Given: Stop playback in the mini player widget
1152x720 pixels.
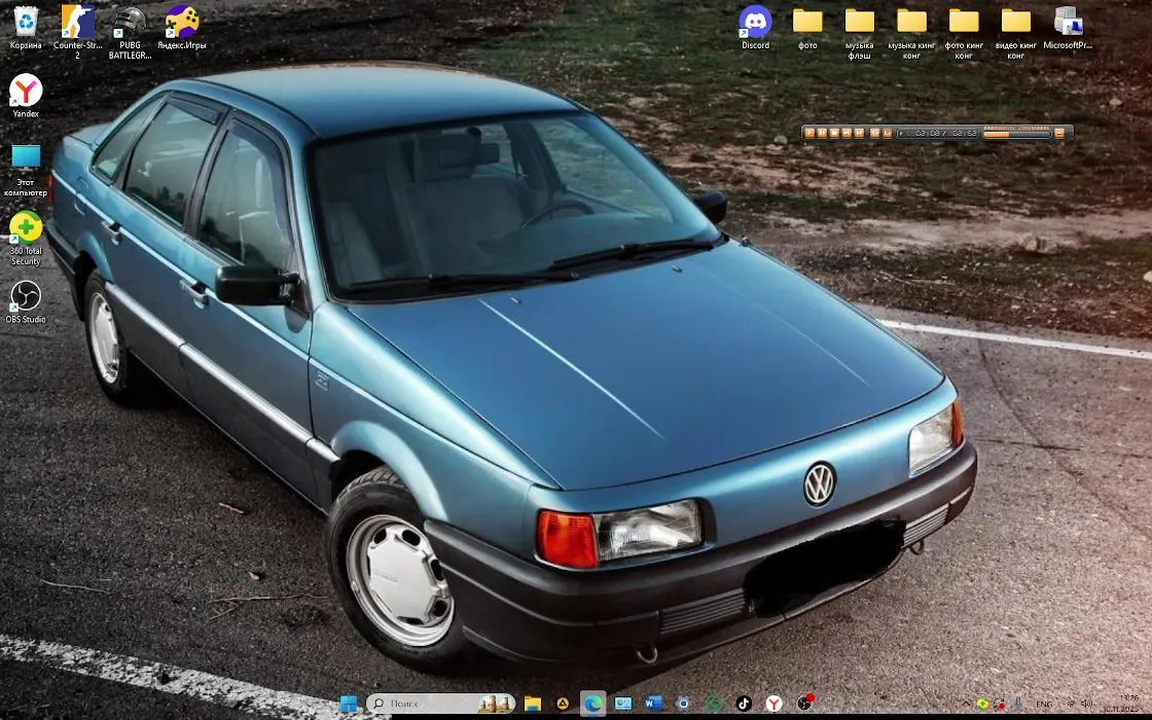Looking at the screenshot, I should [x=834, y=133].
